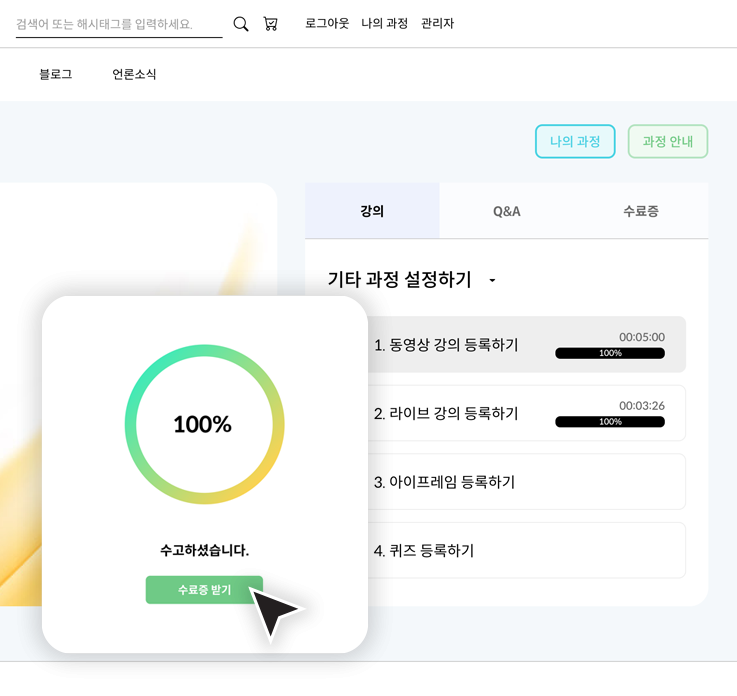Screen dimensions: 737x696
Task: Click the 00:05:00 lecture progress bar
Action: tap(610, 353)
